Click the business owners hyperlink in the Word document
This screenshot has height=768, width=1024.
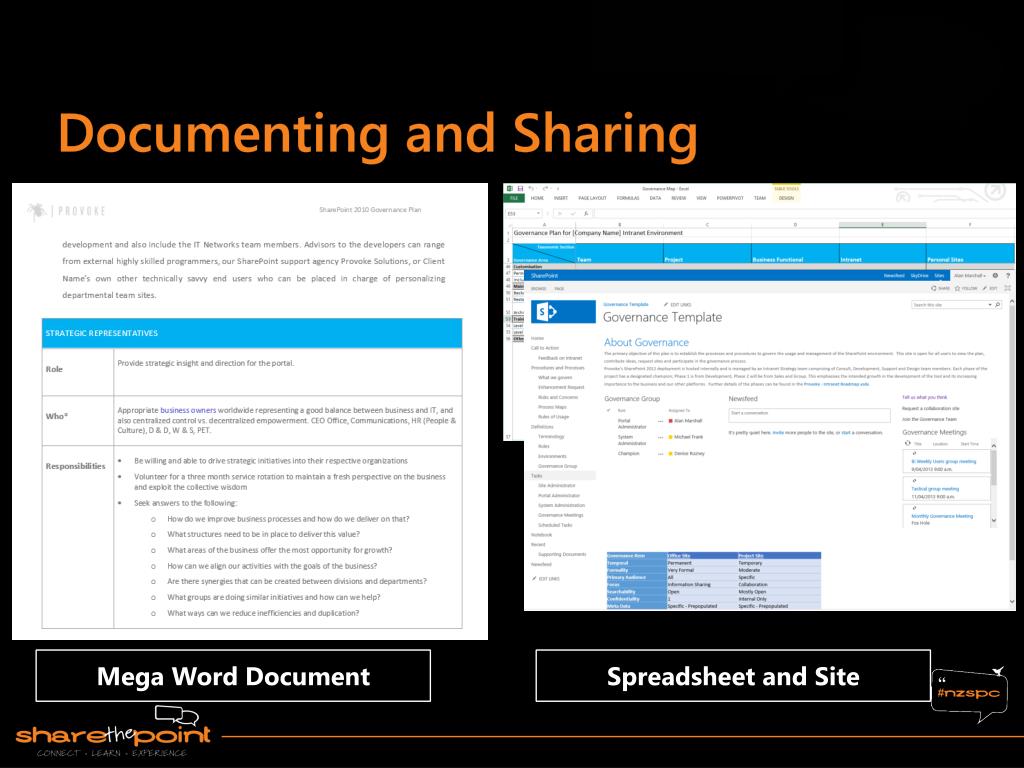coord(188,410)
